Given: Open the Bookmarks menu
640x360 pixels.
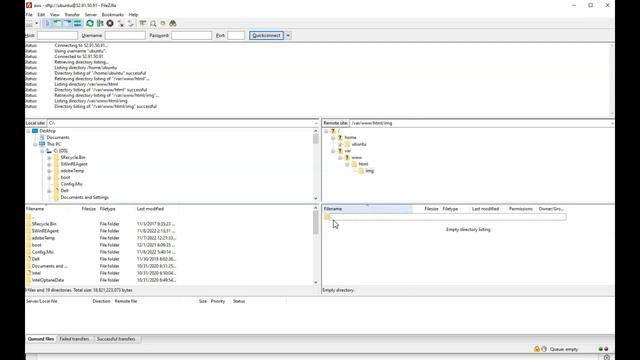Looking at the screenshot, I should [x=112, y=15].
